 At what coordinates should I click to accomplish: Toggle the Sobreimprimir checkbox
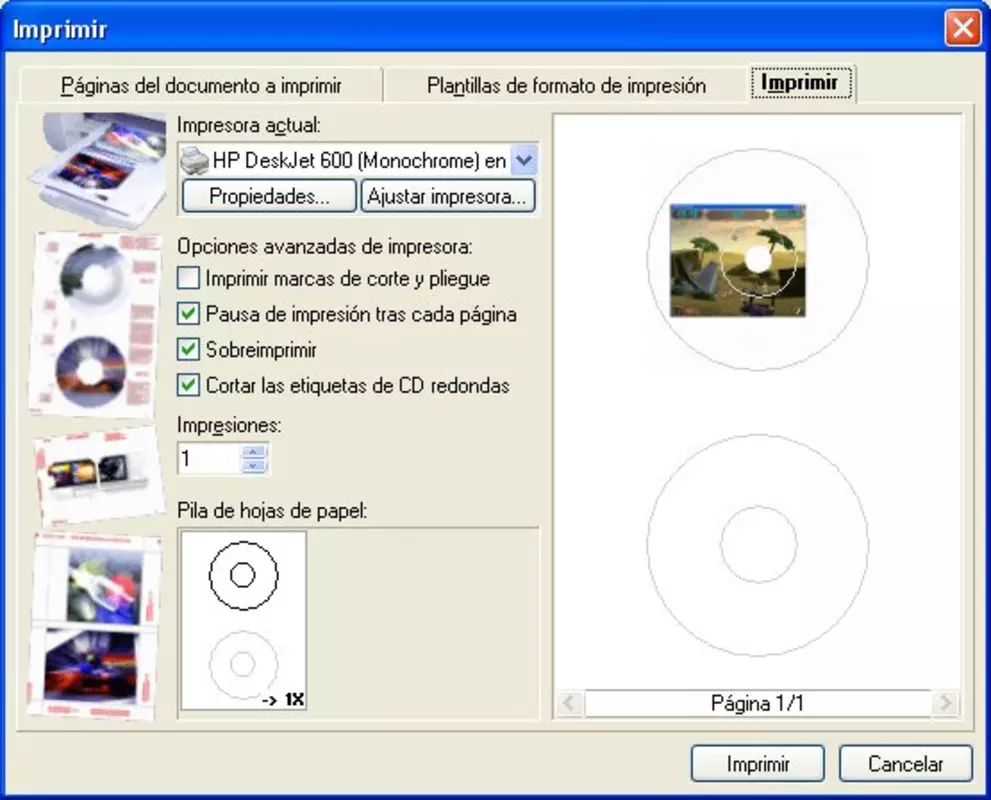[188, 349]
